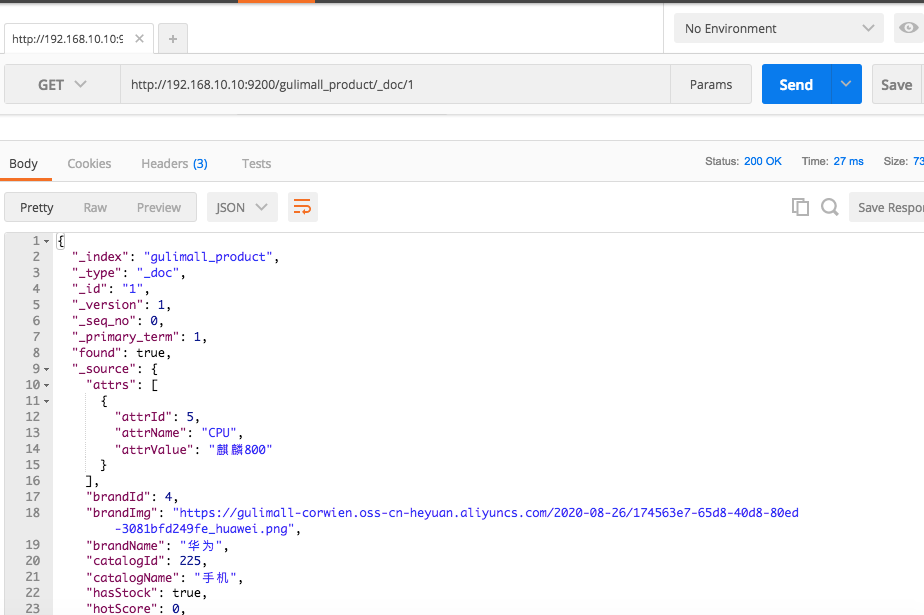Switch to the Cookies tab

[89, 163]
